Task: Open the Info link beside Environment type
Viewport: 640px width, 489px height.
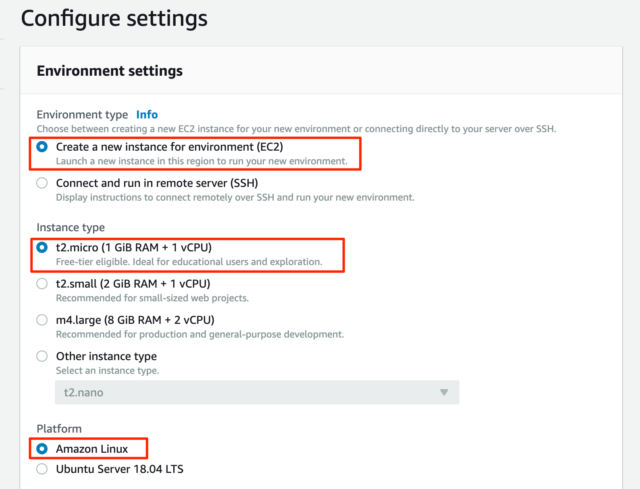Action: (x=147, y=115)
